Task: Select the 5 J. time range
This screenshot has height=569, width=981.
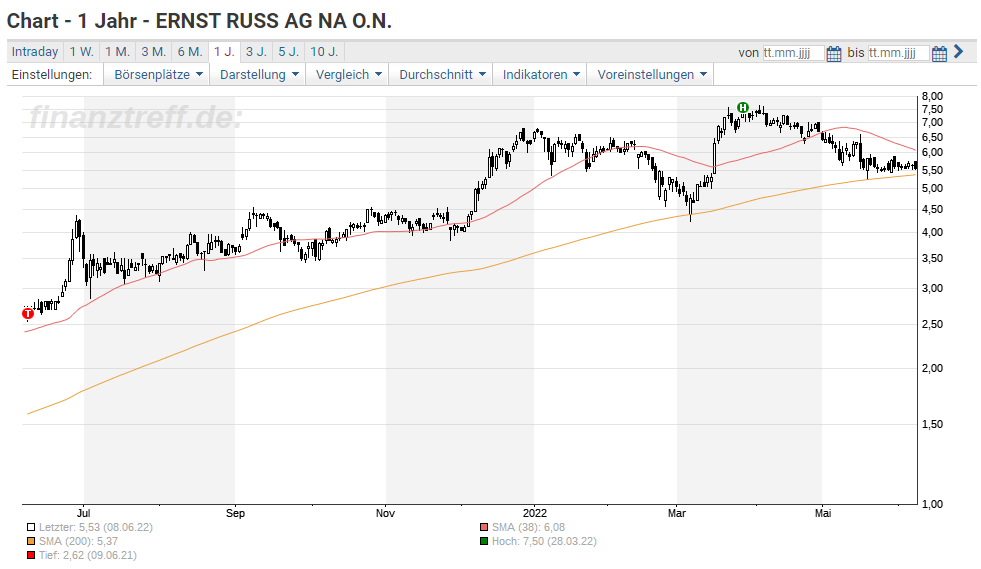Action: 288,52
